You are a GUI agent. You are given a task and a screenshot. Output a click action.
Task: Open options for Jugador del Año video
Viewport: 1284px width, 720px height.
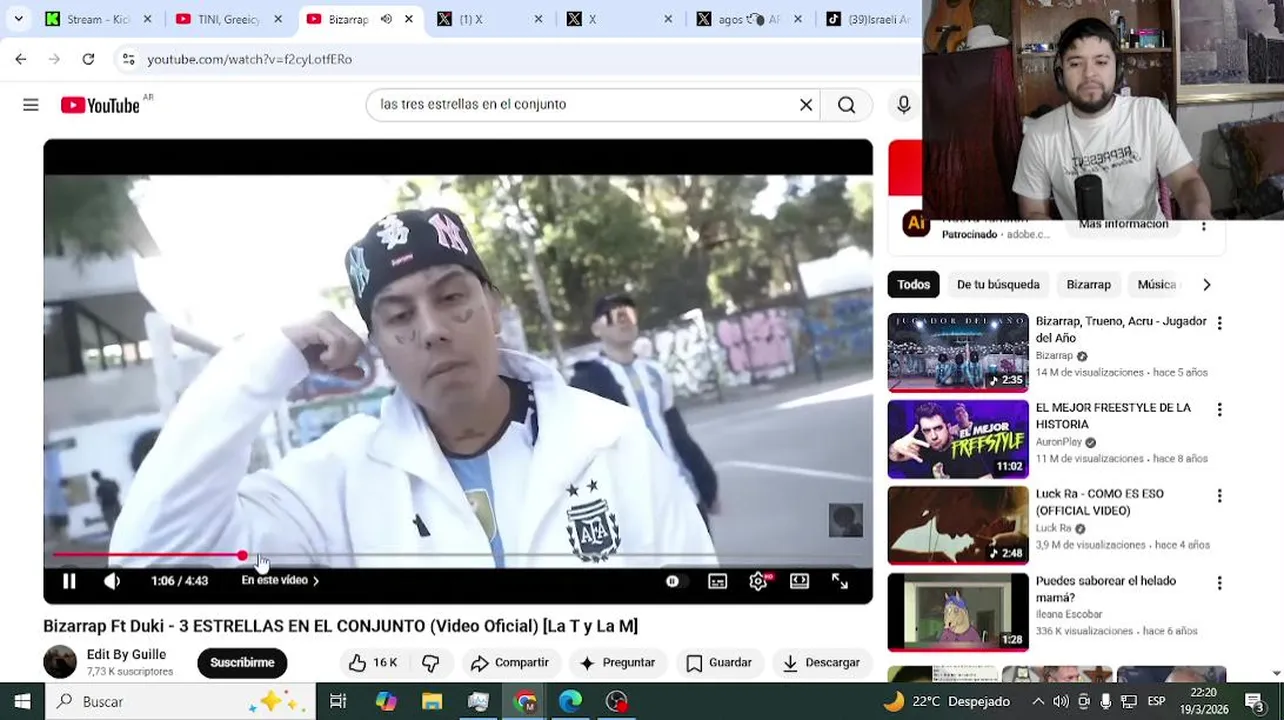[x=1219, y=323]
